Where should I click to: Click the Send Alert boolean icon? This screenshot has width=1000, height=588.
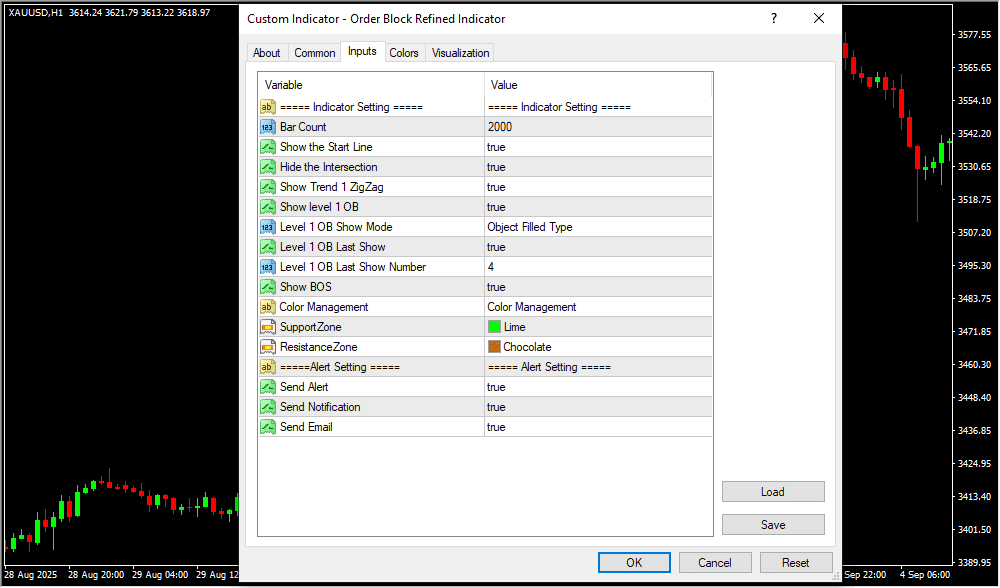tap(267, 387)
